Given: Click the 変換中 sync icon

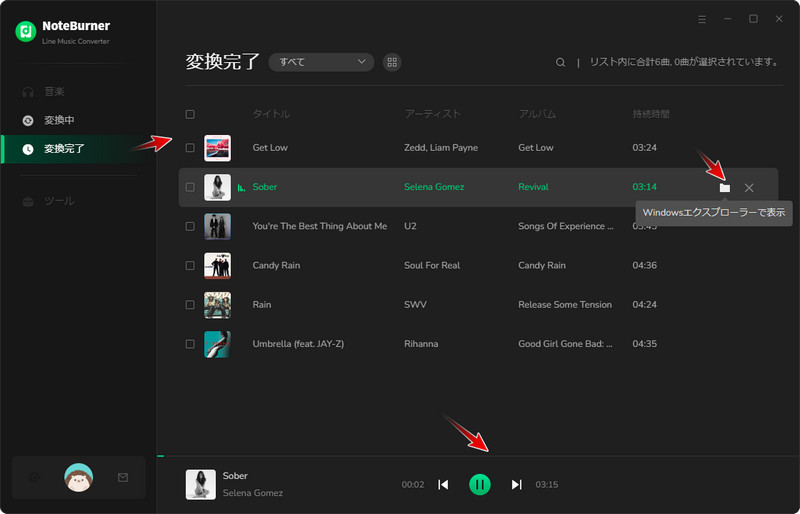Looking at the screenshot, I should 28,120.
